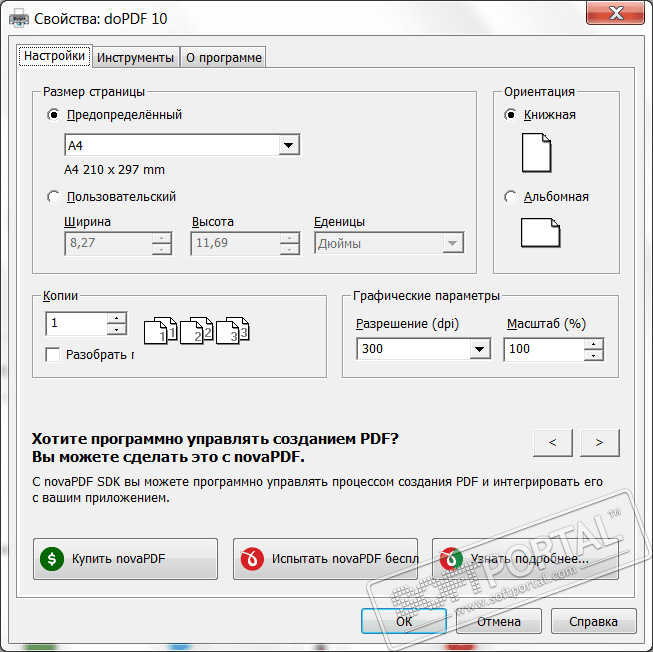The width and height of the screenshot is (653, 652).
Task: Click the portrait page orientation icon
Action: point(536,152)
